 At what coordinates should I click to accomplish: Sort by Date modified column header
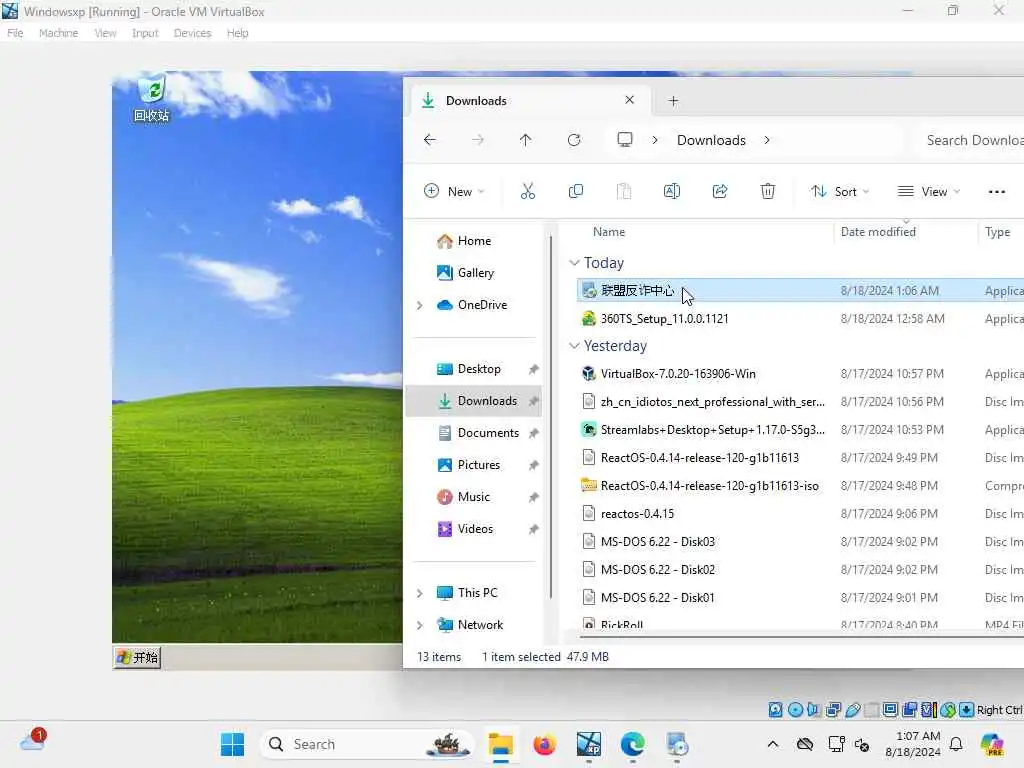[x=878, y=232]
